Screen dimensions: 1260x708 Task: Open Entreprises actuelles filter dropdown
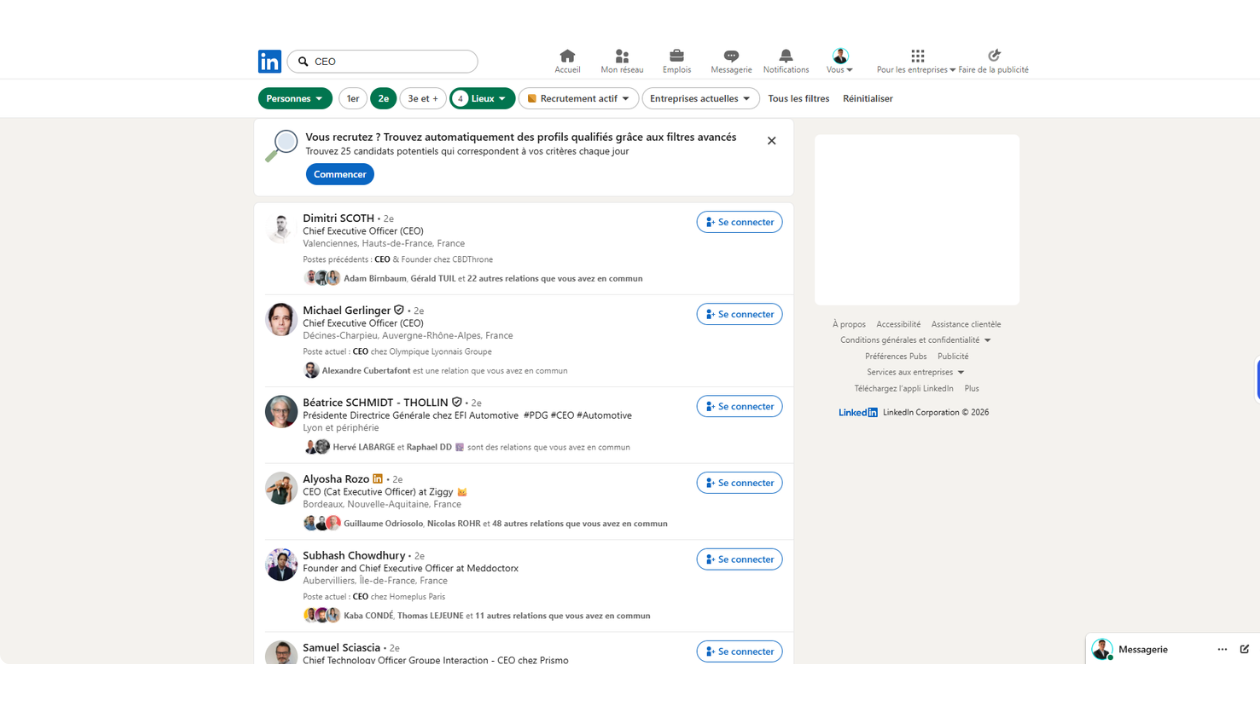pyautogui.click(x=701, y=98)
